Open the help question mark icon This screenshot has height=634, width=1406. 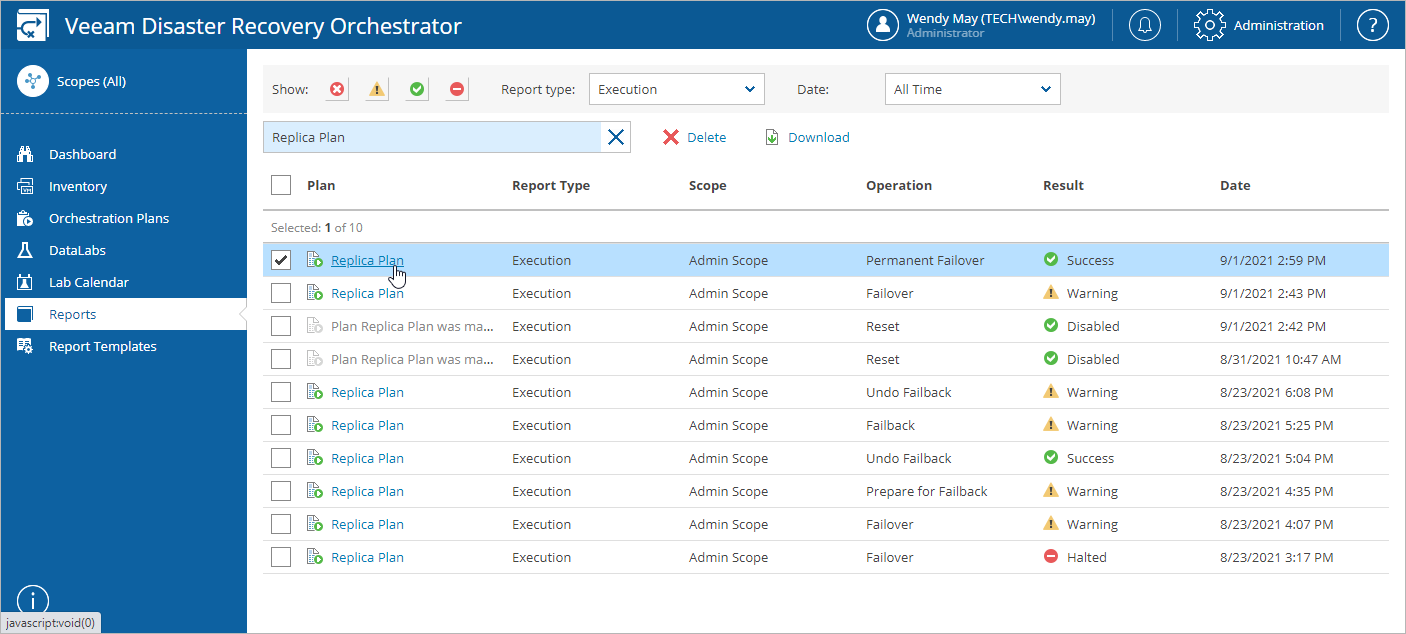[x=1373, y=25]
